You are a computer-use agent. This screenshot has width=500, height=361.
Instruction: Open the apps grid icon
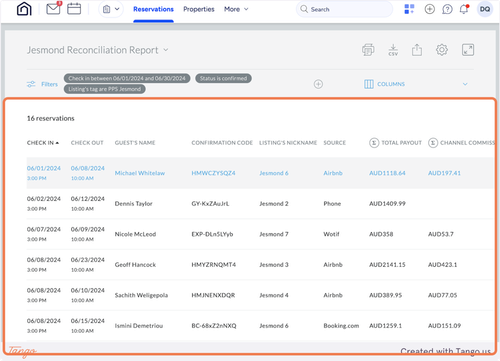(409, 9)
